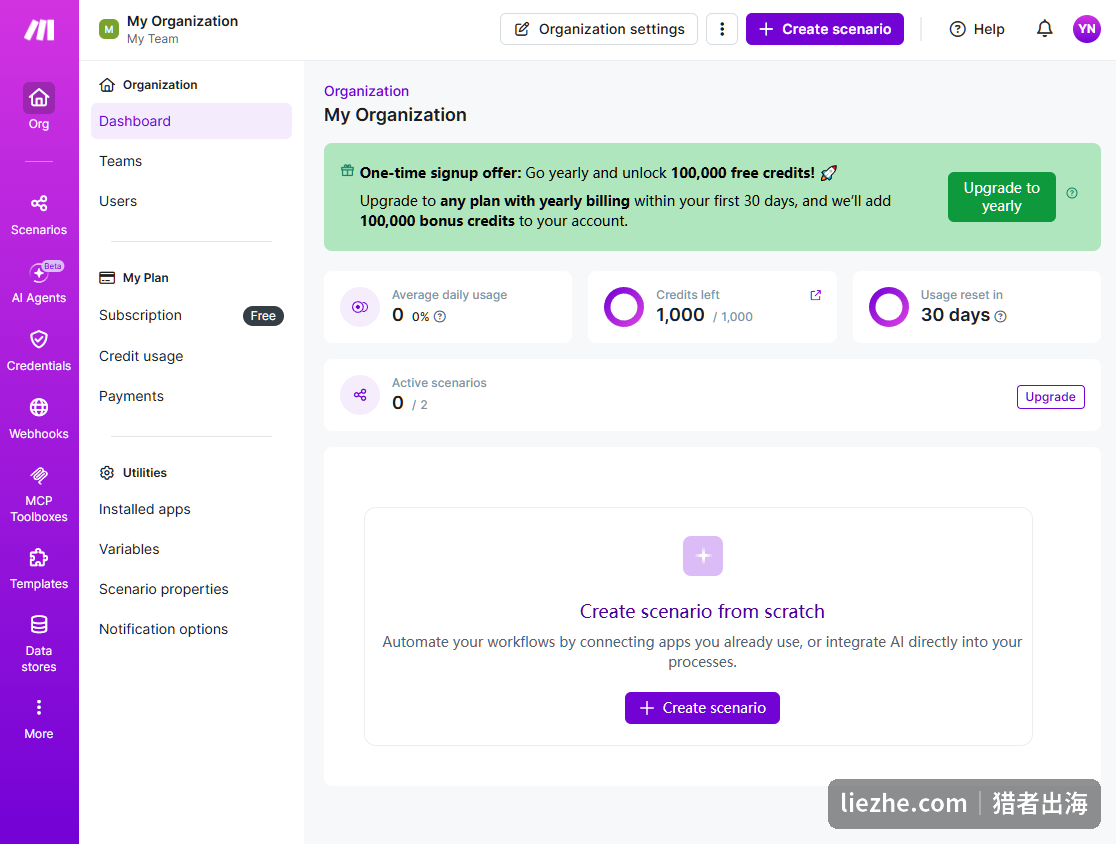Select Dashboard in the organization menu
The width and height of the screenshot is (1116, 844).
click(x=191, y=121)
